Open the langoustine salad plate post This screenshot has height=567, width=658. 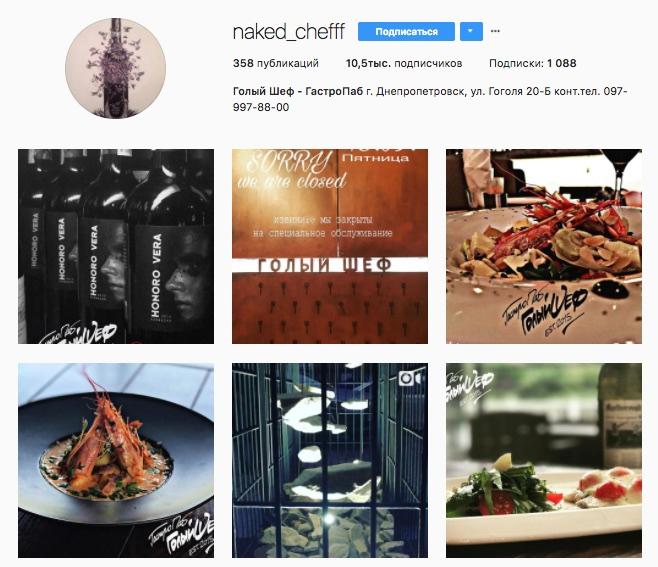544,246
